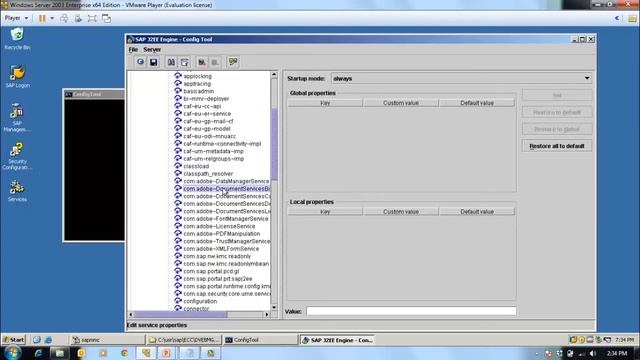Click the Windows 7 Start orb
This screenshot has width=640, height=360.
click(x=12, y=353)
